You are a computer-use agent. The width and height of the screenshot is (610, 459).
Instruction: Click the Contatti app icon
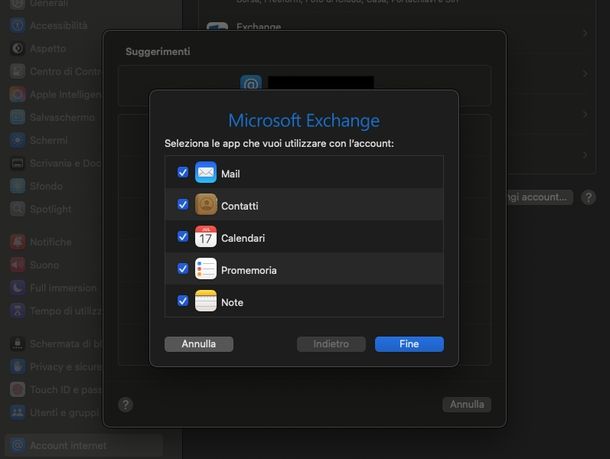tap(206, 205)
